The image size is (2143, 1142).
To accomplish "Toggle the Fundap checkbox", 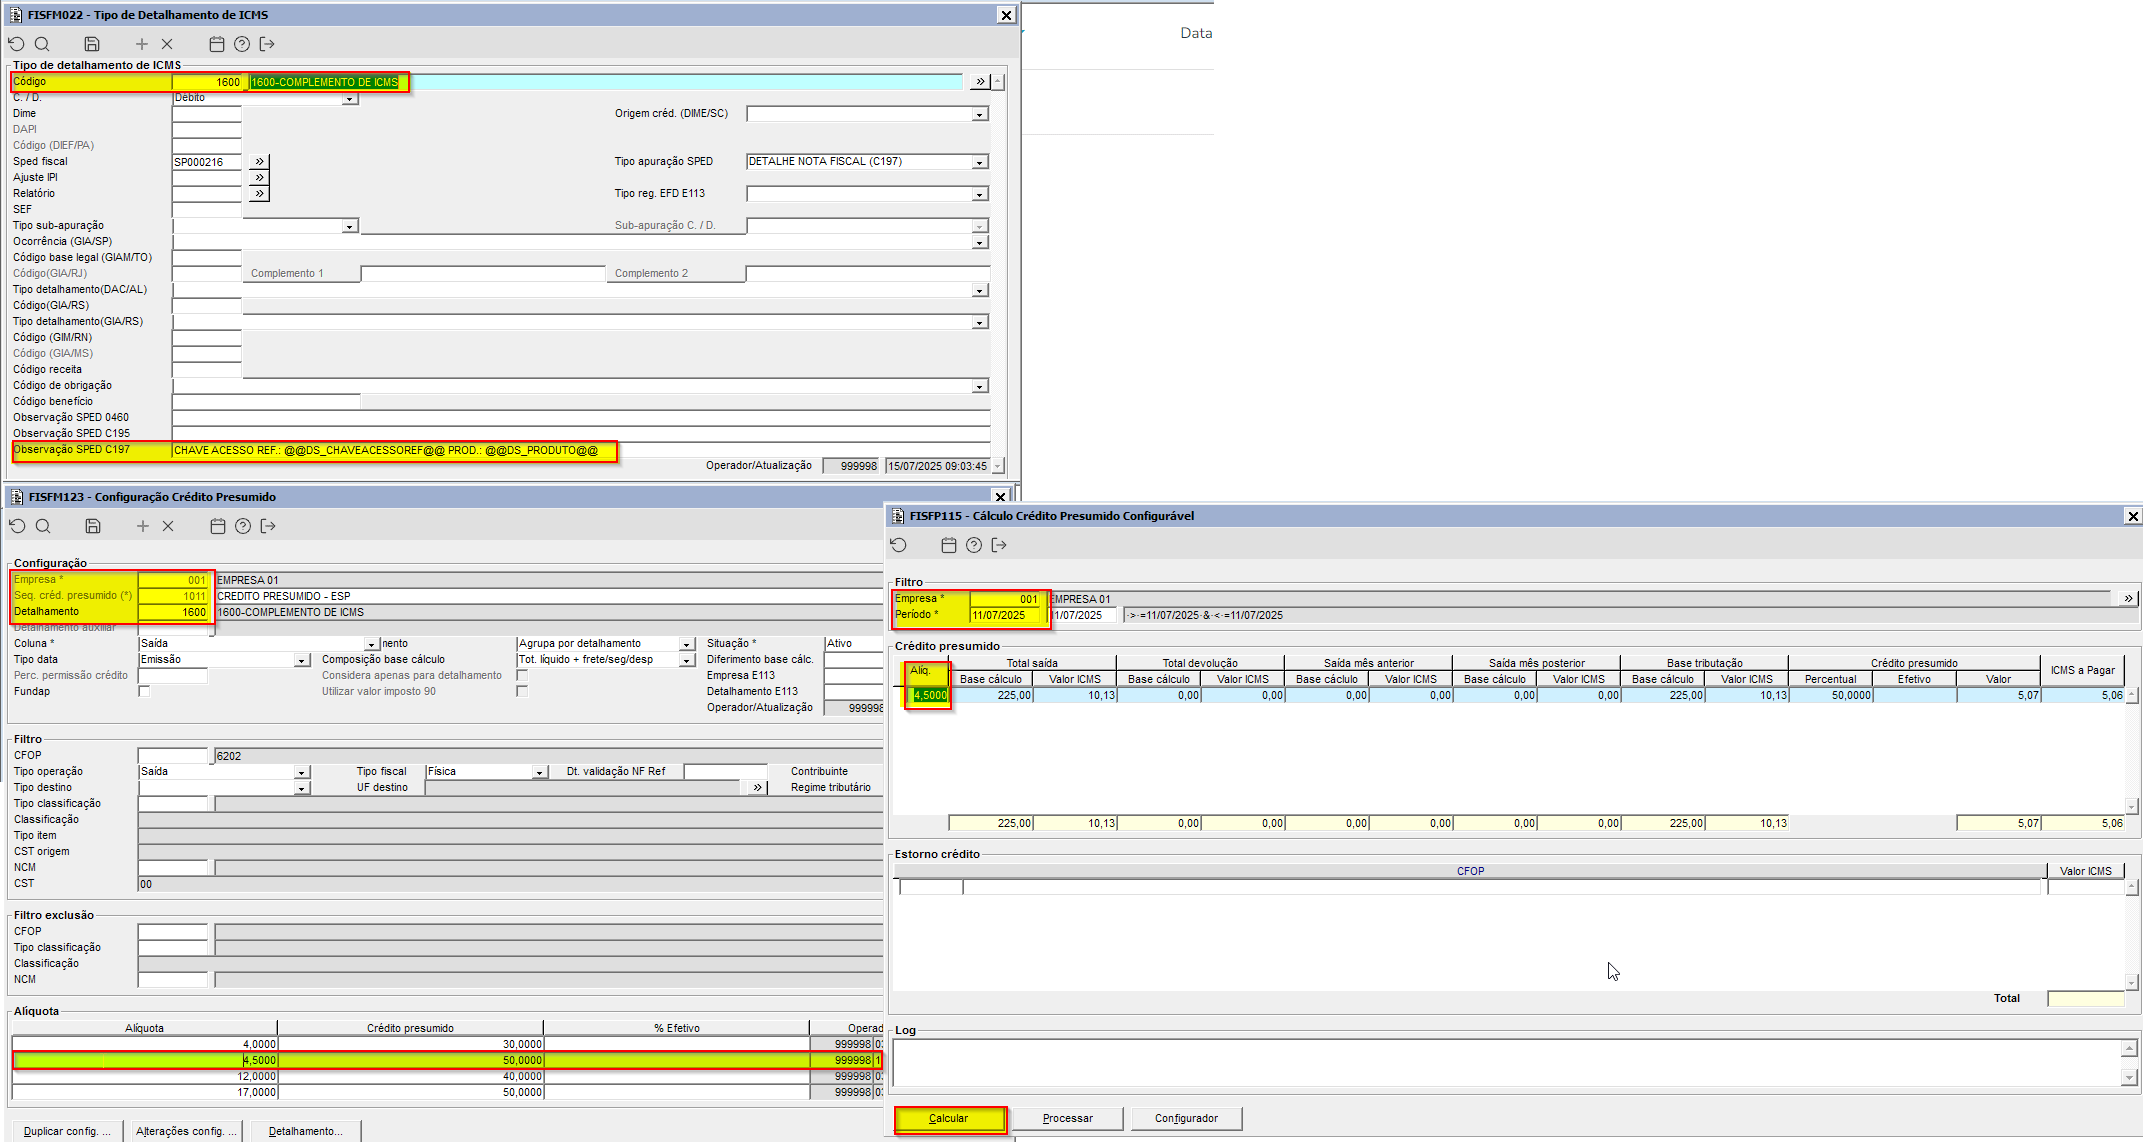I will 144,691.
